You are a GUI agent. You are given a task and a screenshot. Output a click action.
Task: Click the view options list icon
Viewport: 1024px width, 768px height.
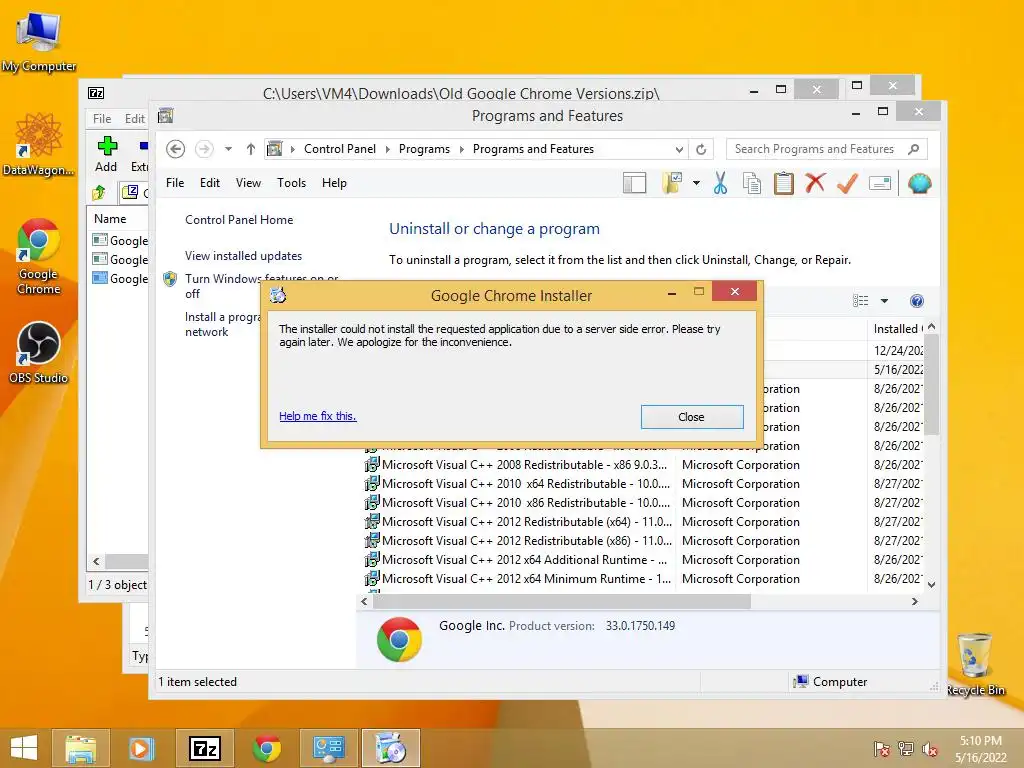861,300
